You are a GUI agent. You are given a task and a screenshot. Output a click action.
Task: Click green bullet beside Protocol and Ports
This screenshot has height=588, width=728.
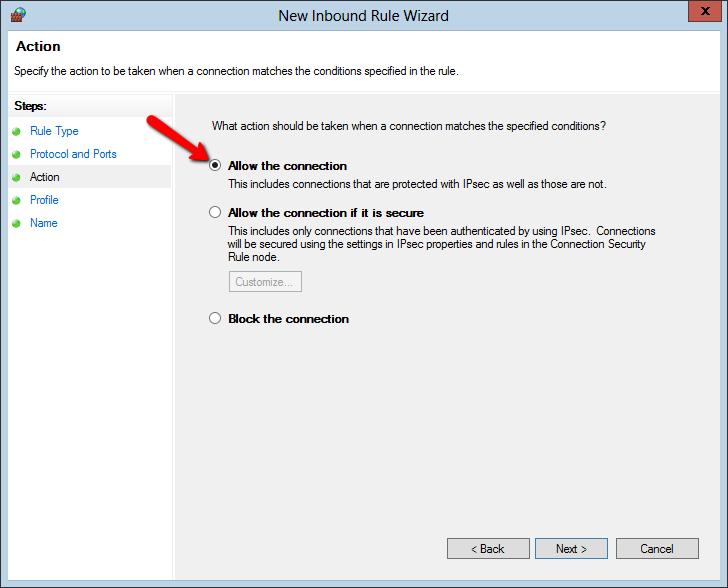coord(16,154)
